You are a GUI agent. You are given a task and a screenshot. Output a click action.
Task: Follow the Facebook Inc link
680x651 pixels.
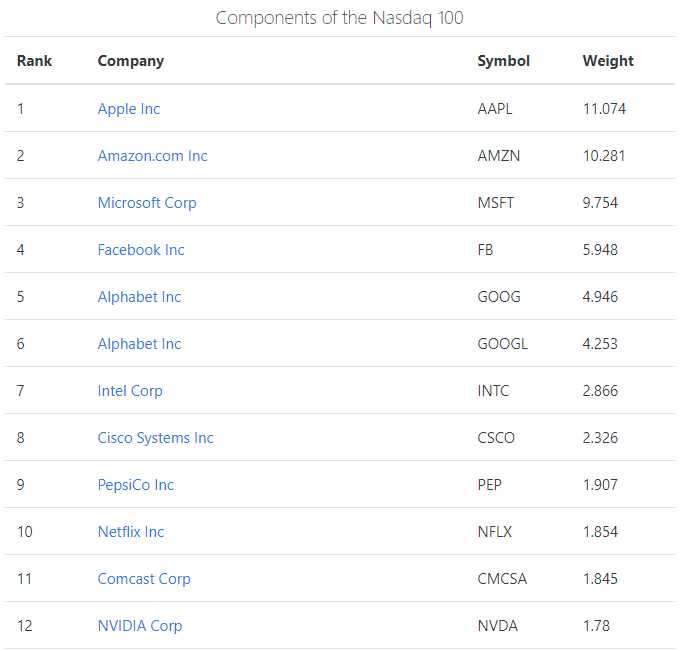click(x=141, y=250)
